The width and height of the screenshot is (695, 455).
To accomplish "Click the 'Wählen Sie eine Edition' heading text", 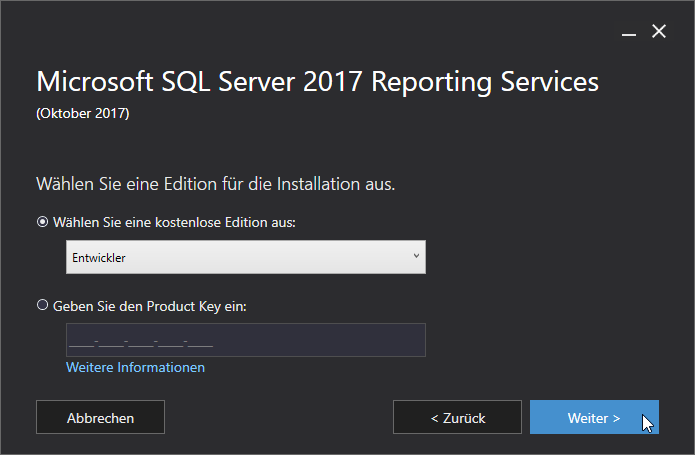I will click(x=215, y=185).
